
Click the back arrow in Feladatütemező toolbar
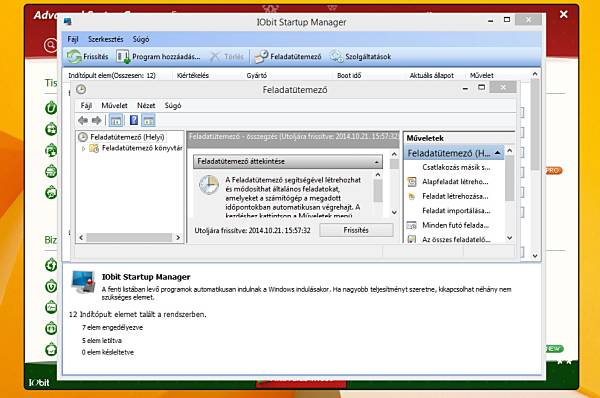coord(83,121)
